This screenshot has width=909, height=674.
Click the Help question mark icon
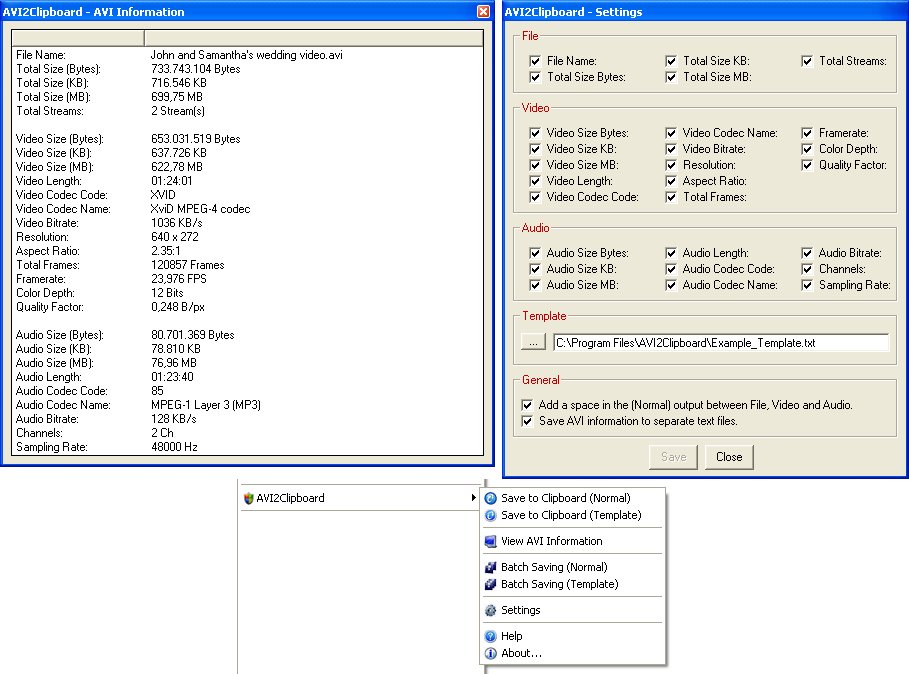(490, 636)
